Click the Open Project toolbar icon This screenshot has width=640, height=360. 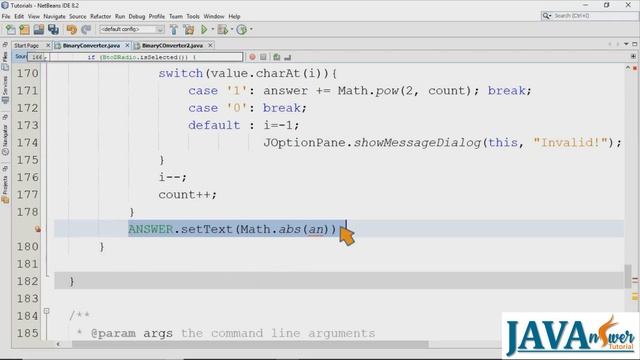(x=39, y=29)
